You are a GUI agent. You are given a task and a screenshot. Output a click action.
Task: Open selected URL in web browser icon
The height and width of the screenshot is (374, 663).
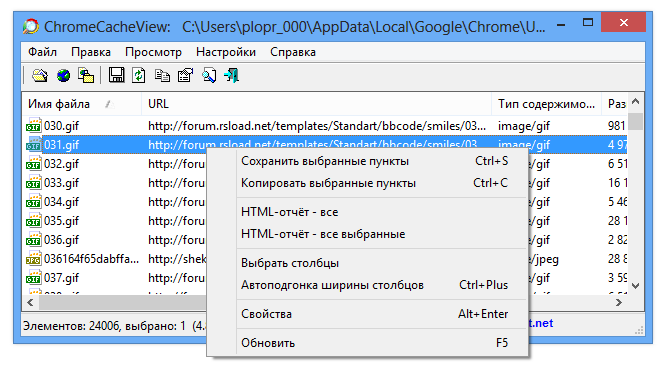pyautogui.click(x=63, y=76)
